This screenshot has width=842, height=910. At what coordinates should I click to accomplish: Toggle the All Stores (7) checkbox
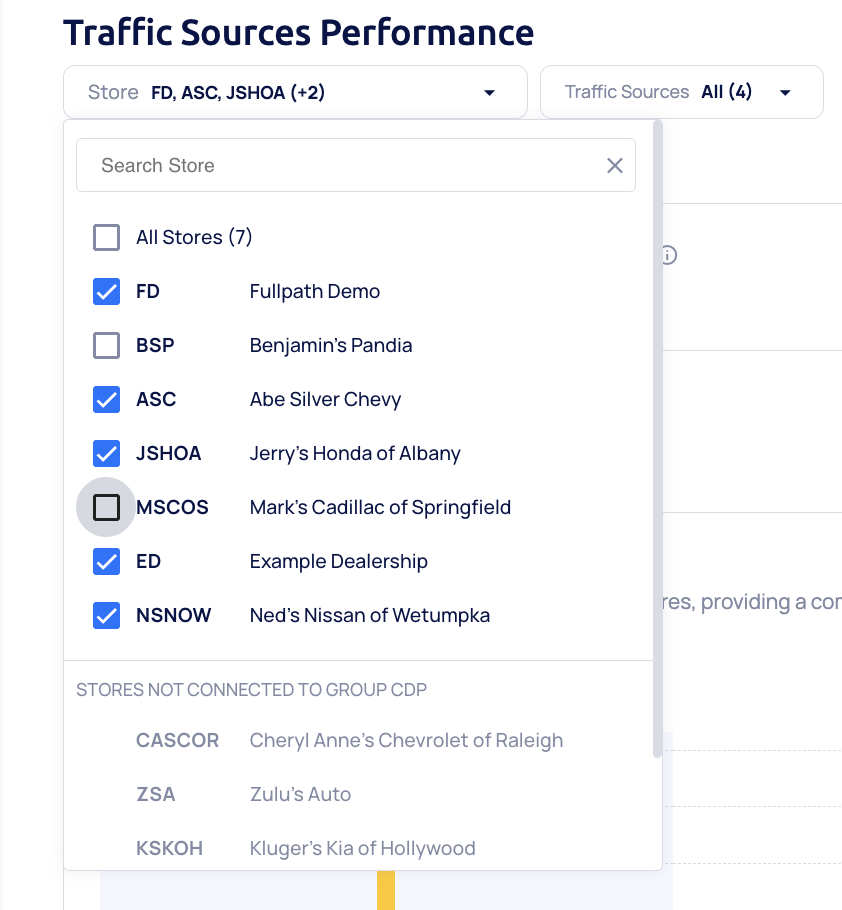coord(106,238)
